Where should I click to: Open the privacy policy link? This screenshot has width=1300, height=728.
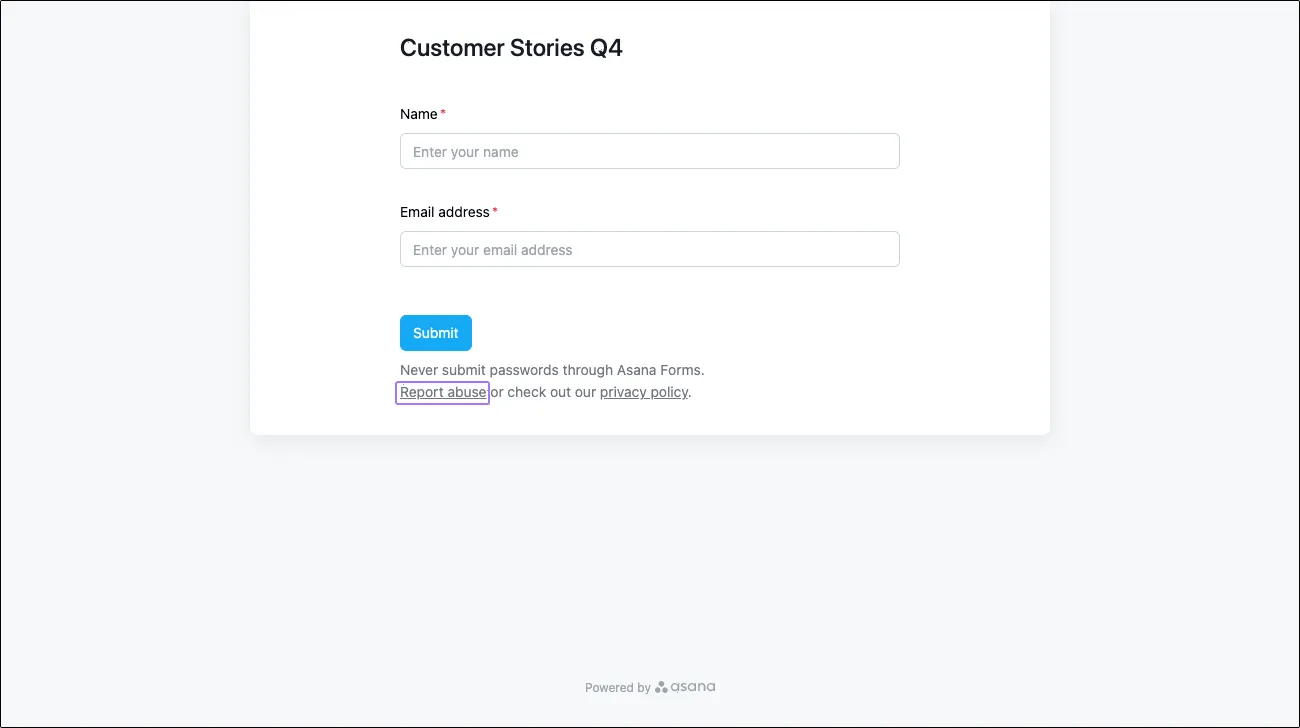644,393
